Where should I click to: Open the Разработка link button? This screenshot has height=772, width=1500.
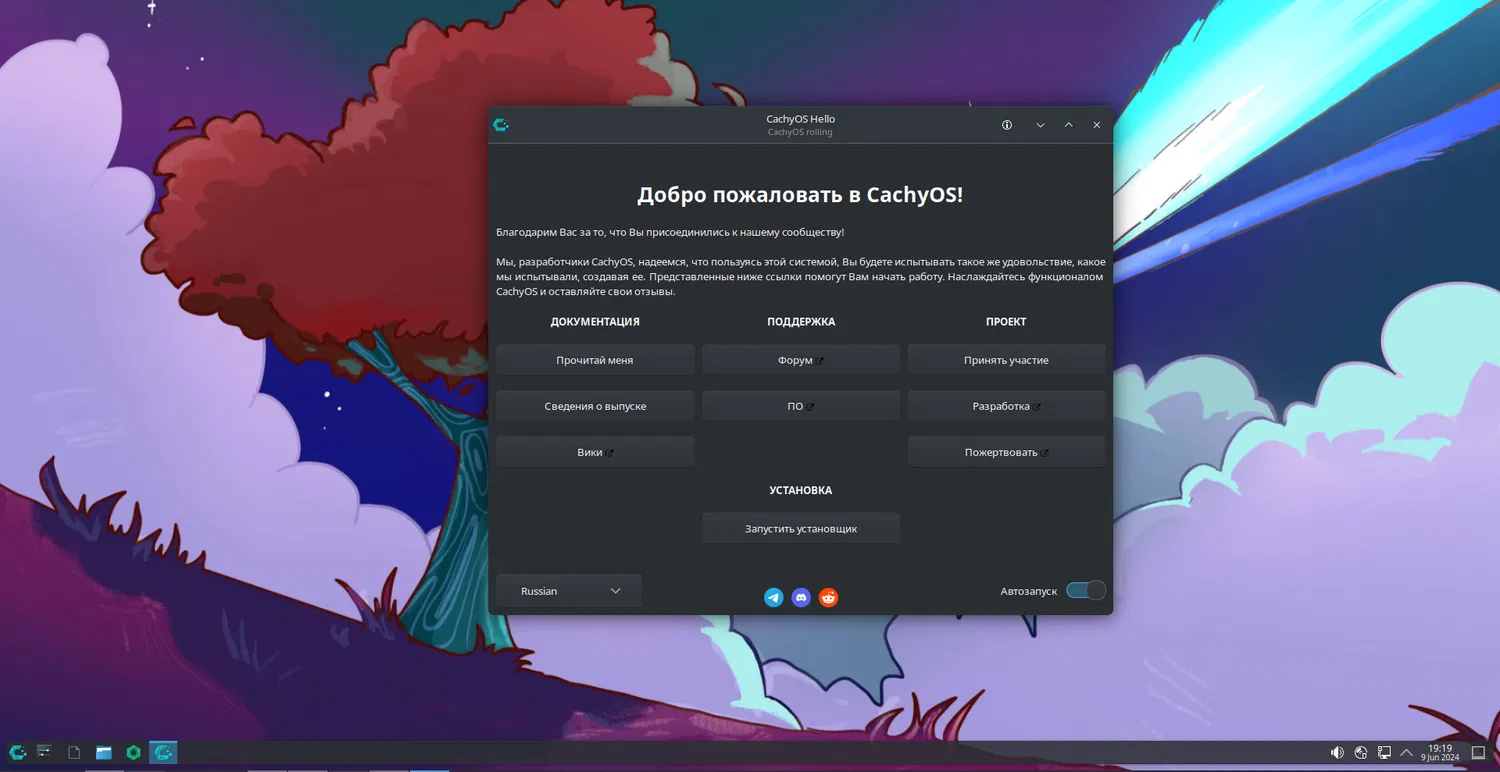tap(1007, 406)
